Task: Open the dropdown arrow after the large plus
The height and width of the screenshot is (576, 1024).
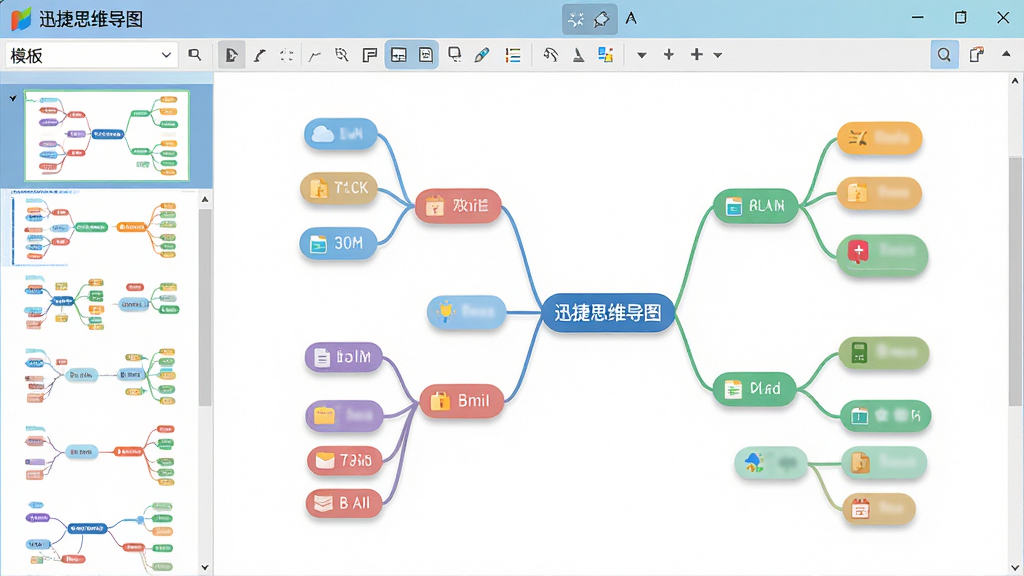Action: 718,56
